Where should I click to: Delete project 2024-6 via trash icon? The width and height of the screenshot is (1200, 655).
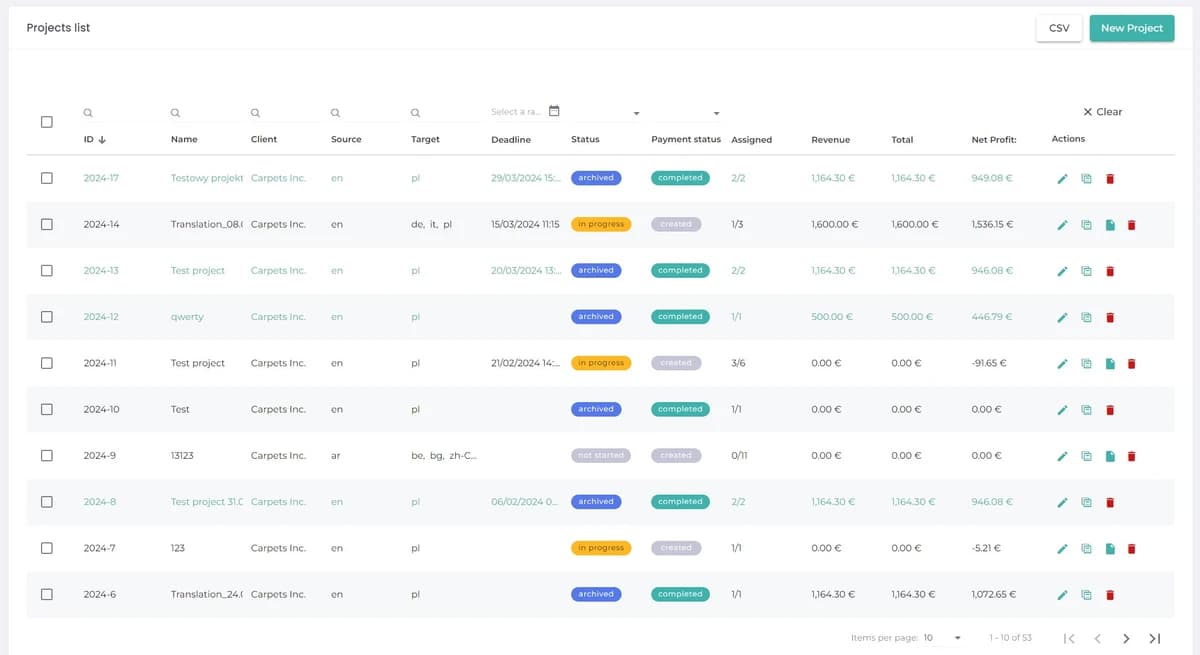[x=1110, y=595]
